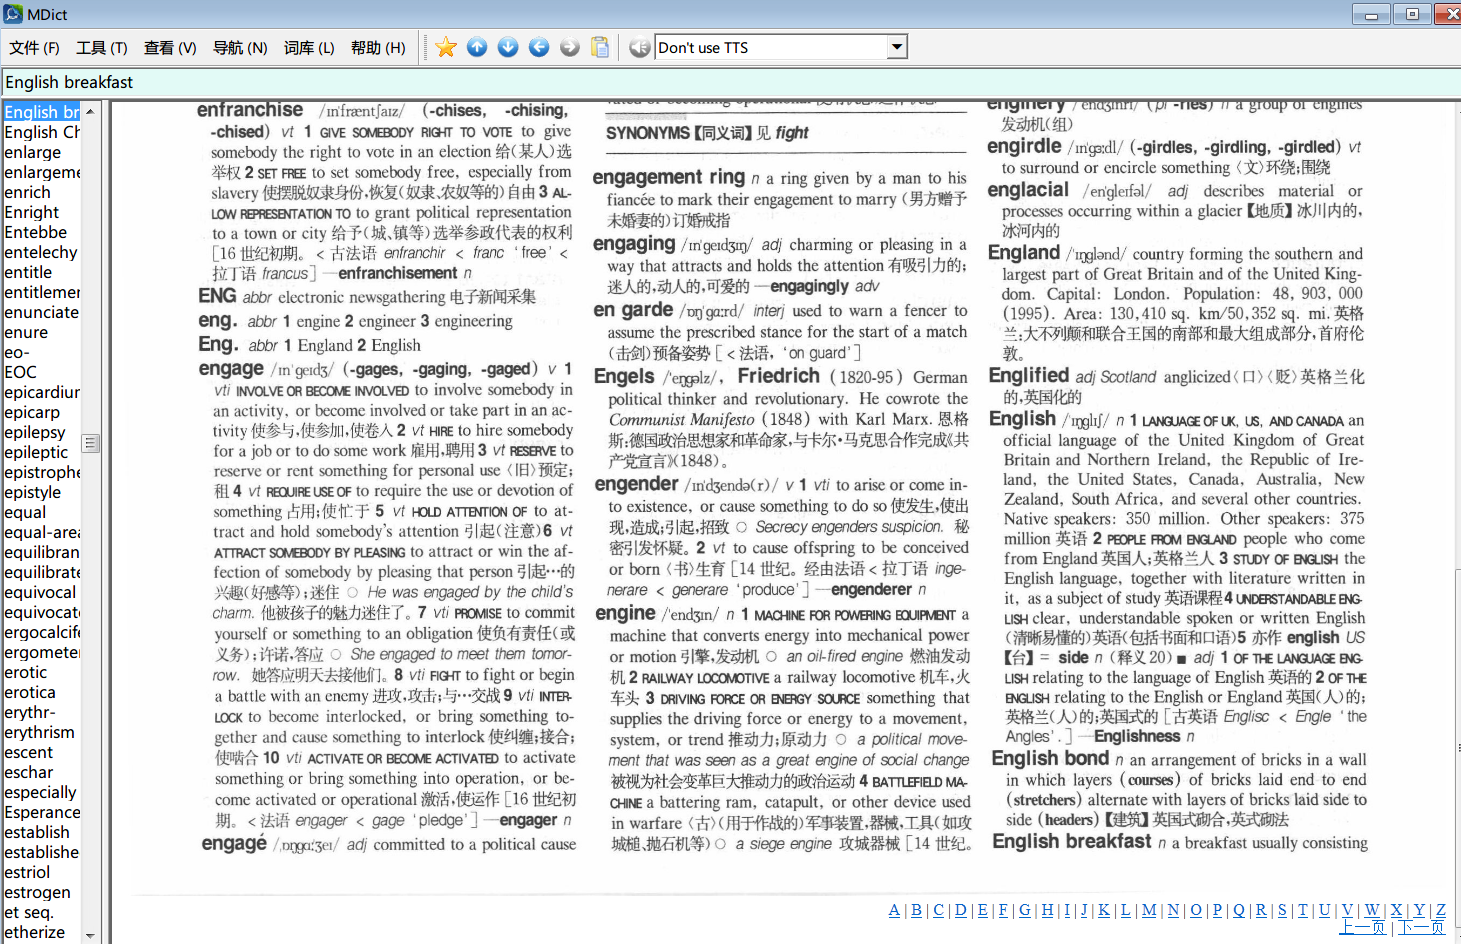Follow the A index link
The width and height of the screenshot is (1461, 944).
894,910
